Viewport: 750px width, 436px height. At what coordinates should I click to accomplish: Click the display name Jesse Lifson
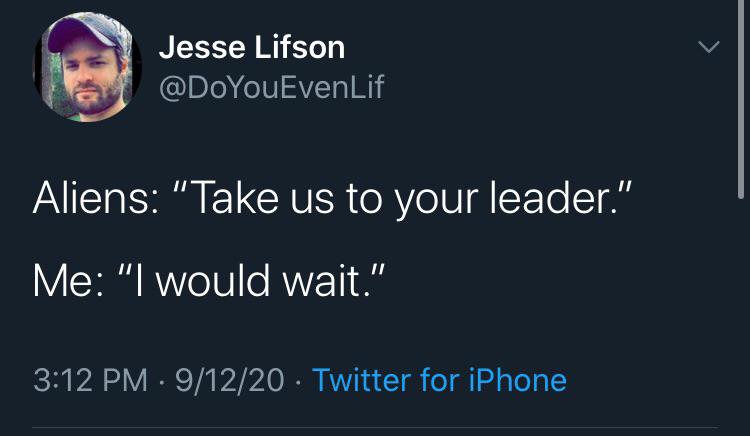coord(252,47)
